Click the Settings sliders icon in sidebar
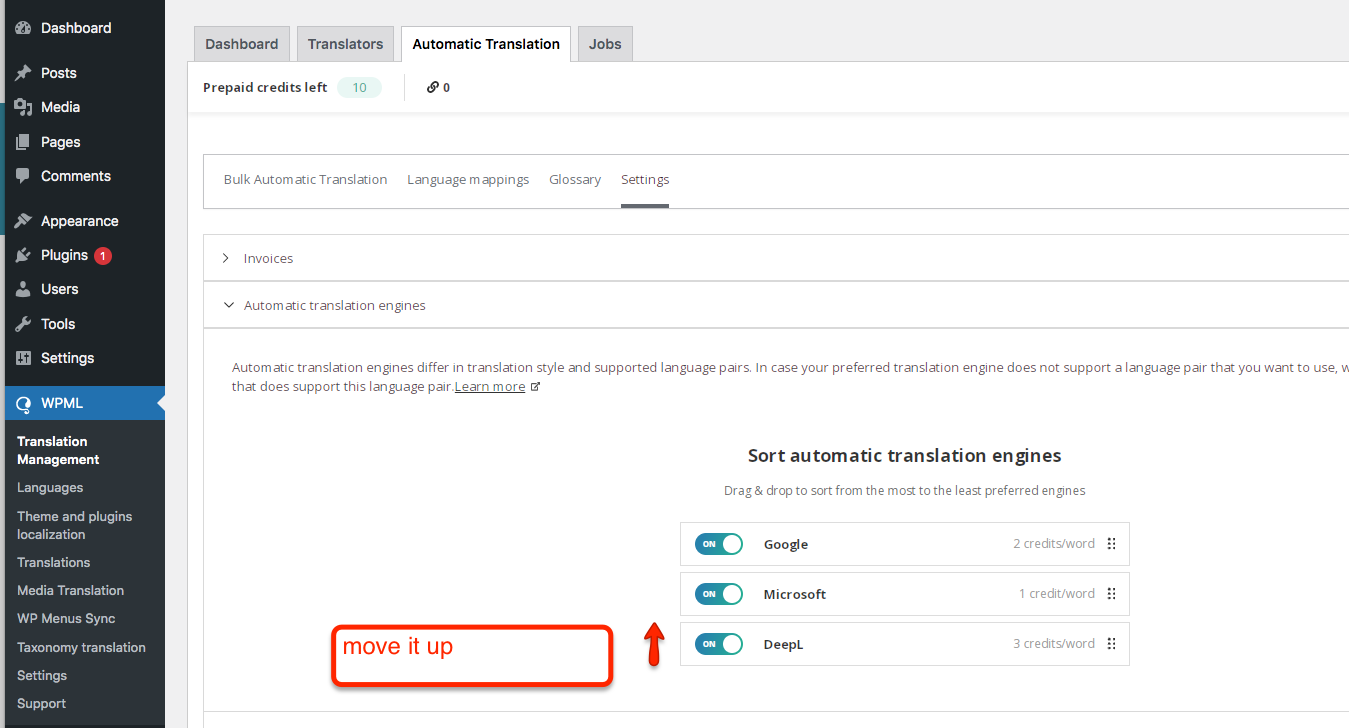Viewport: 1349px width, 728px height. click(23, 358)
